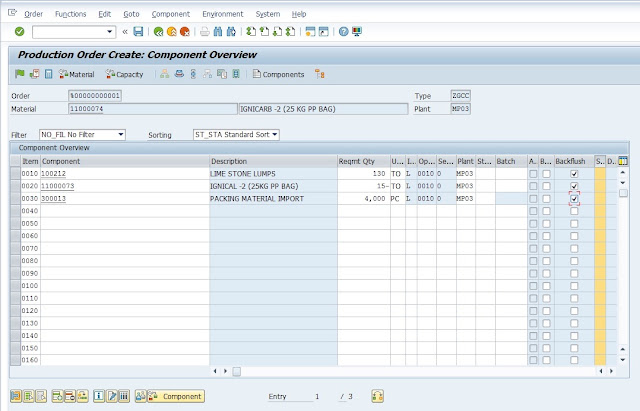Viewport: 640px width, 411px height.
Task: Click the orange hierarchy icon right of Components
Action: point(320,74)
